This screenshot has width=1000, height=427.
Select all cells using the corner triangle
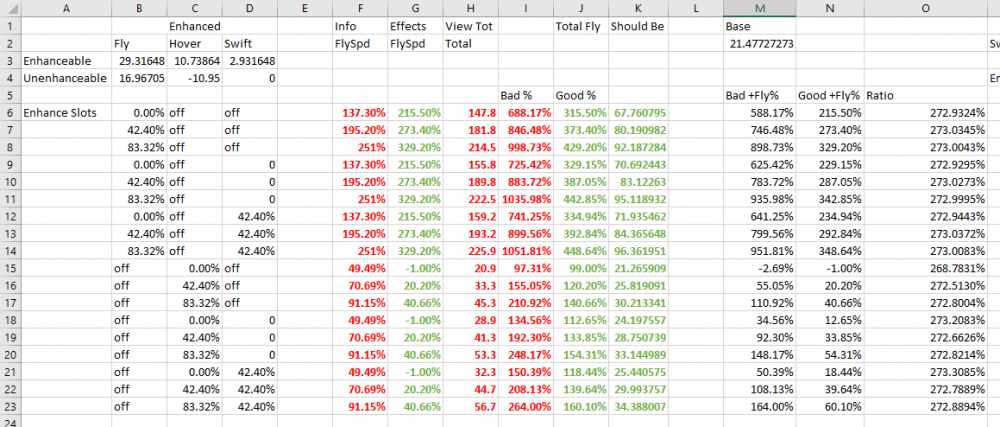click(10, 8)
